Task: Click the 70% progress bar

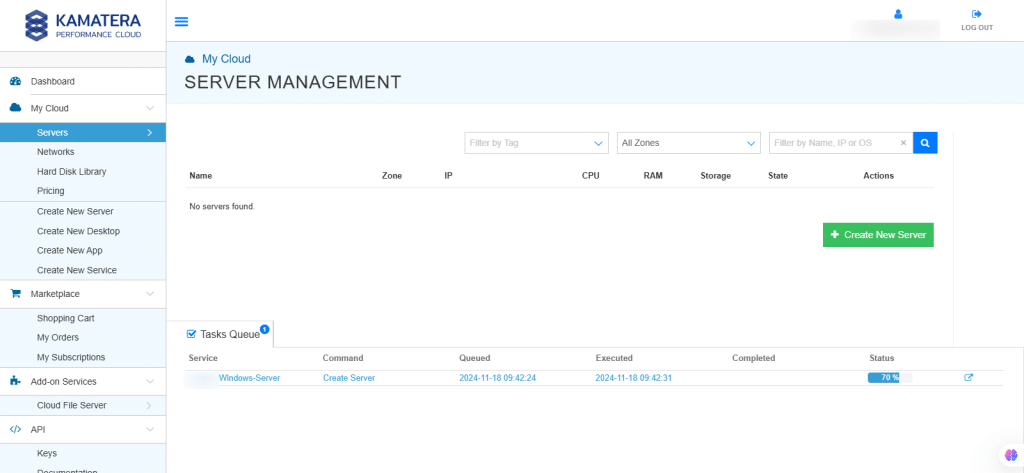Action: pos(889,378)
